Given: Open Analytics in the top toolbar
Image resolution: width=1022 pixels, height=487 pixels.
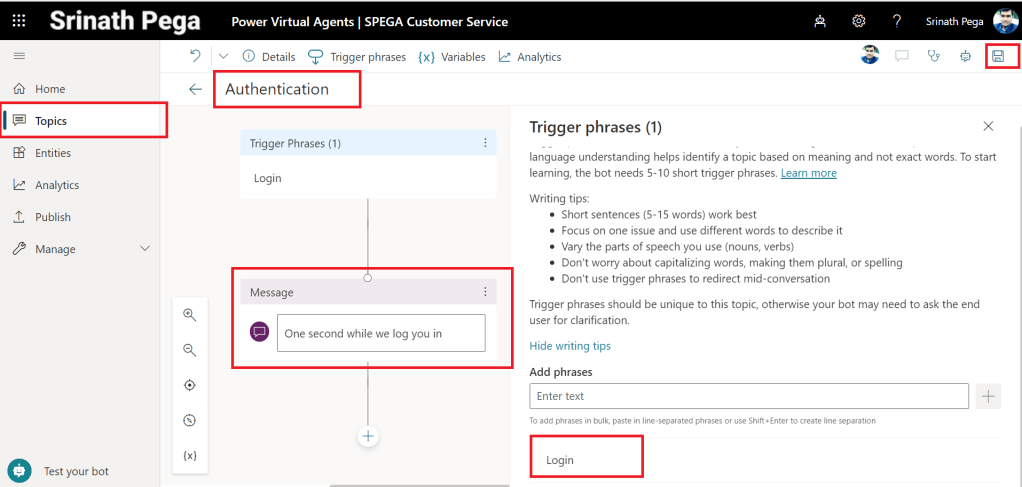Looking at the screenshot, I should (x=529, y=57).
